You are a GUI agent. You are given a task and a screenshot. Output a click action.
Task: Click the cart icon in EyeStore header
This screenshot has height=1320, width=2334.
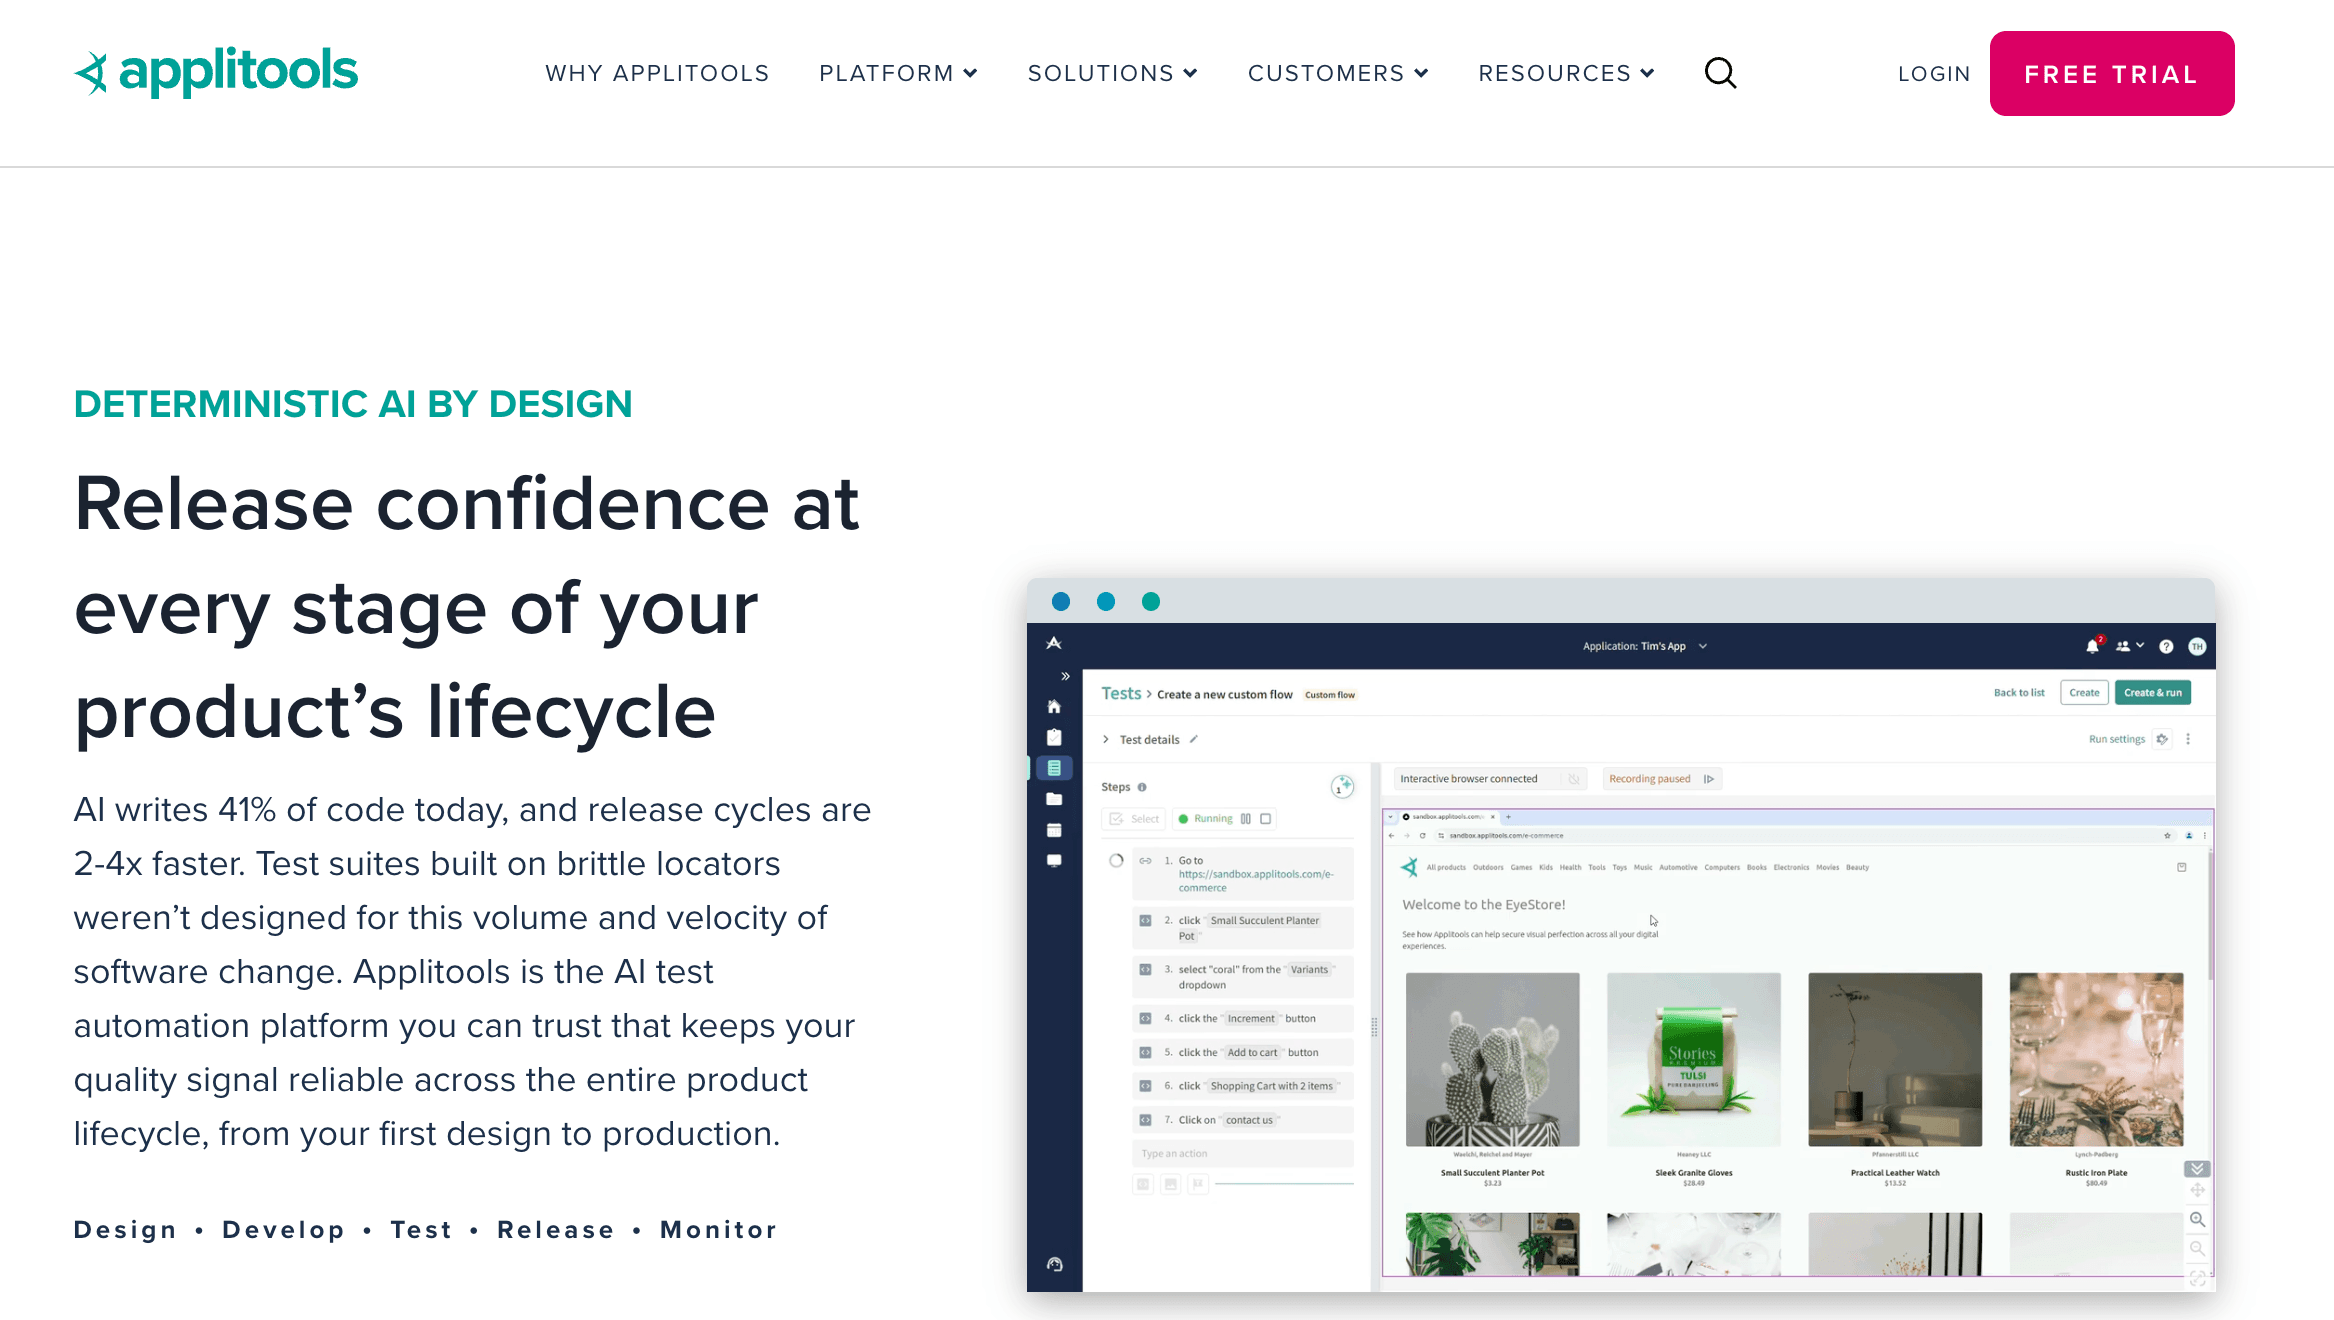[2182, 867]
